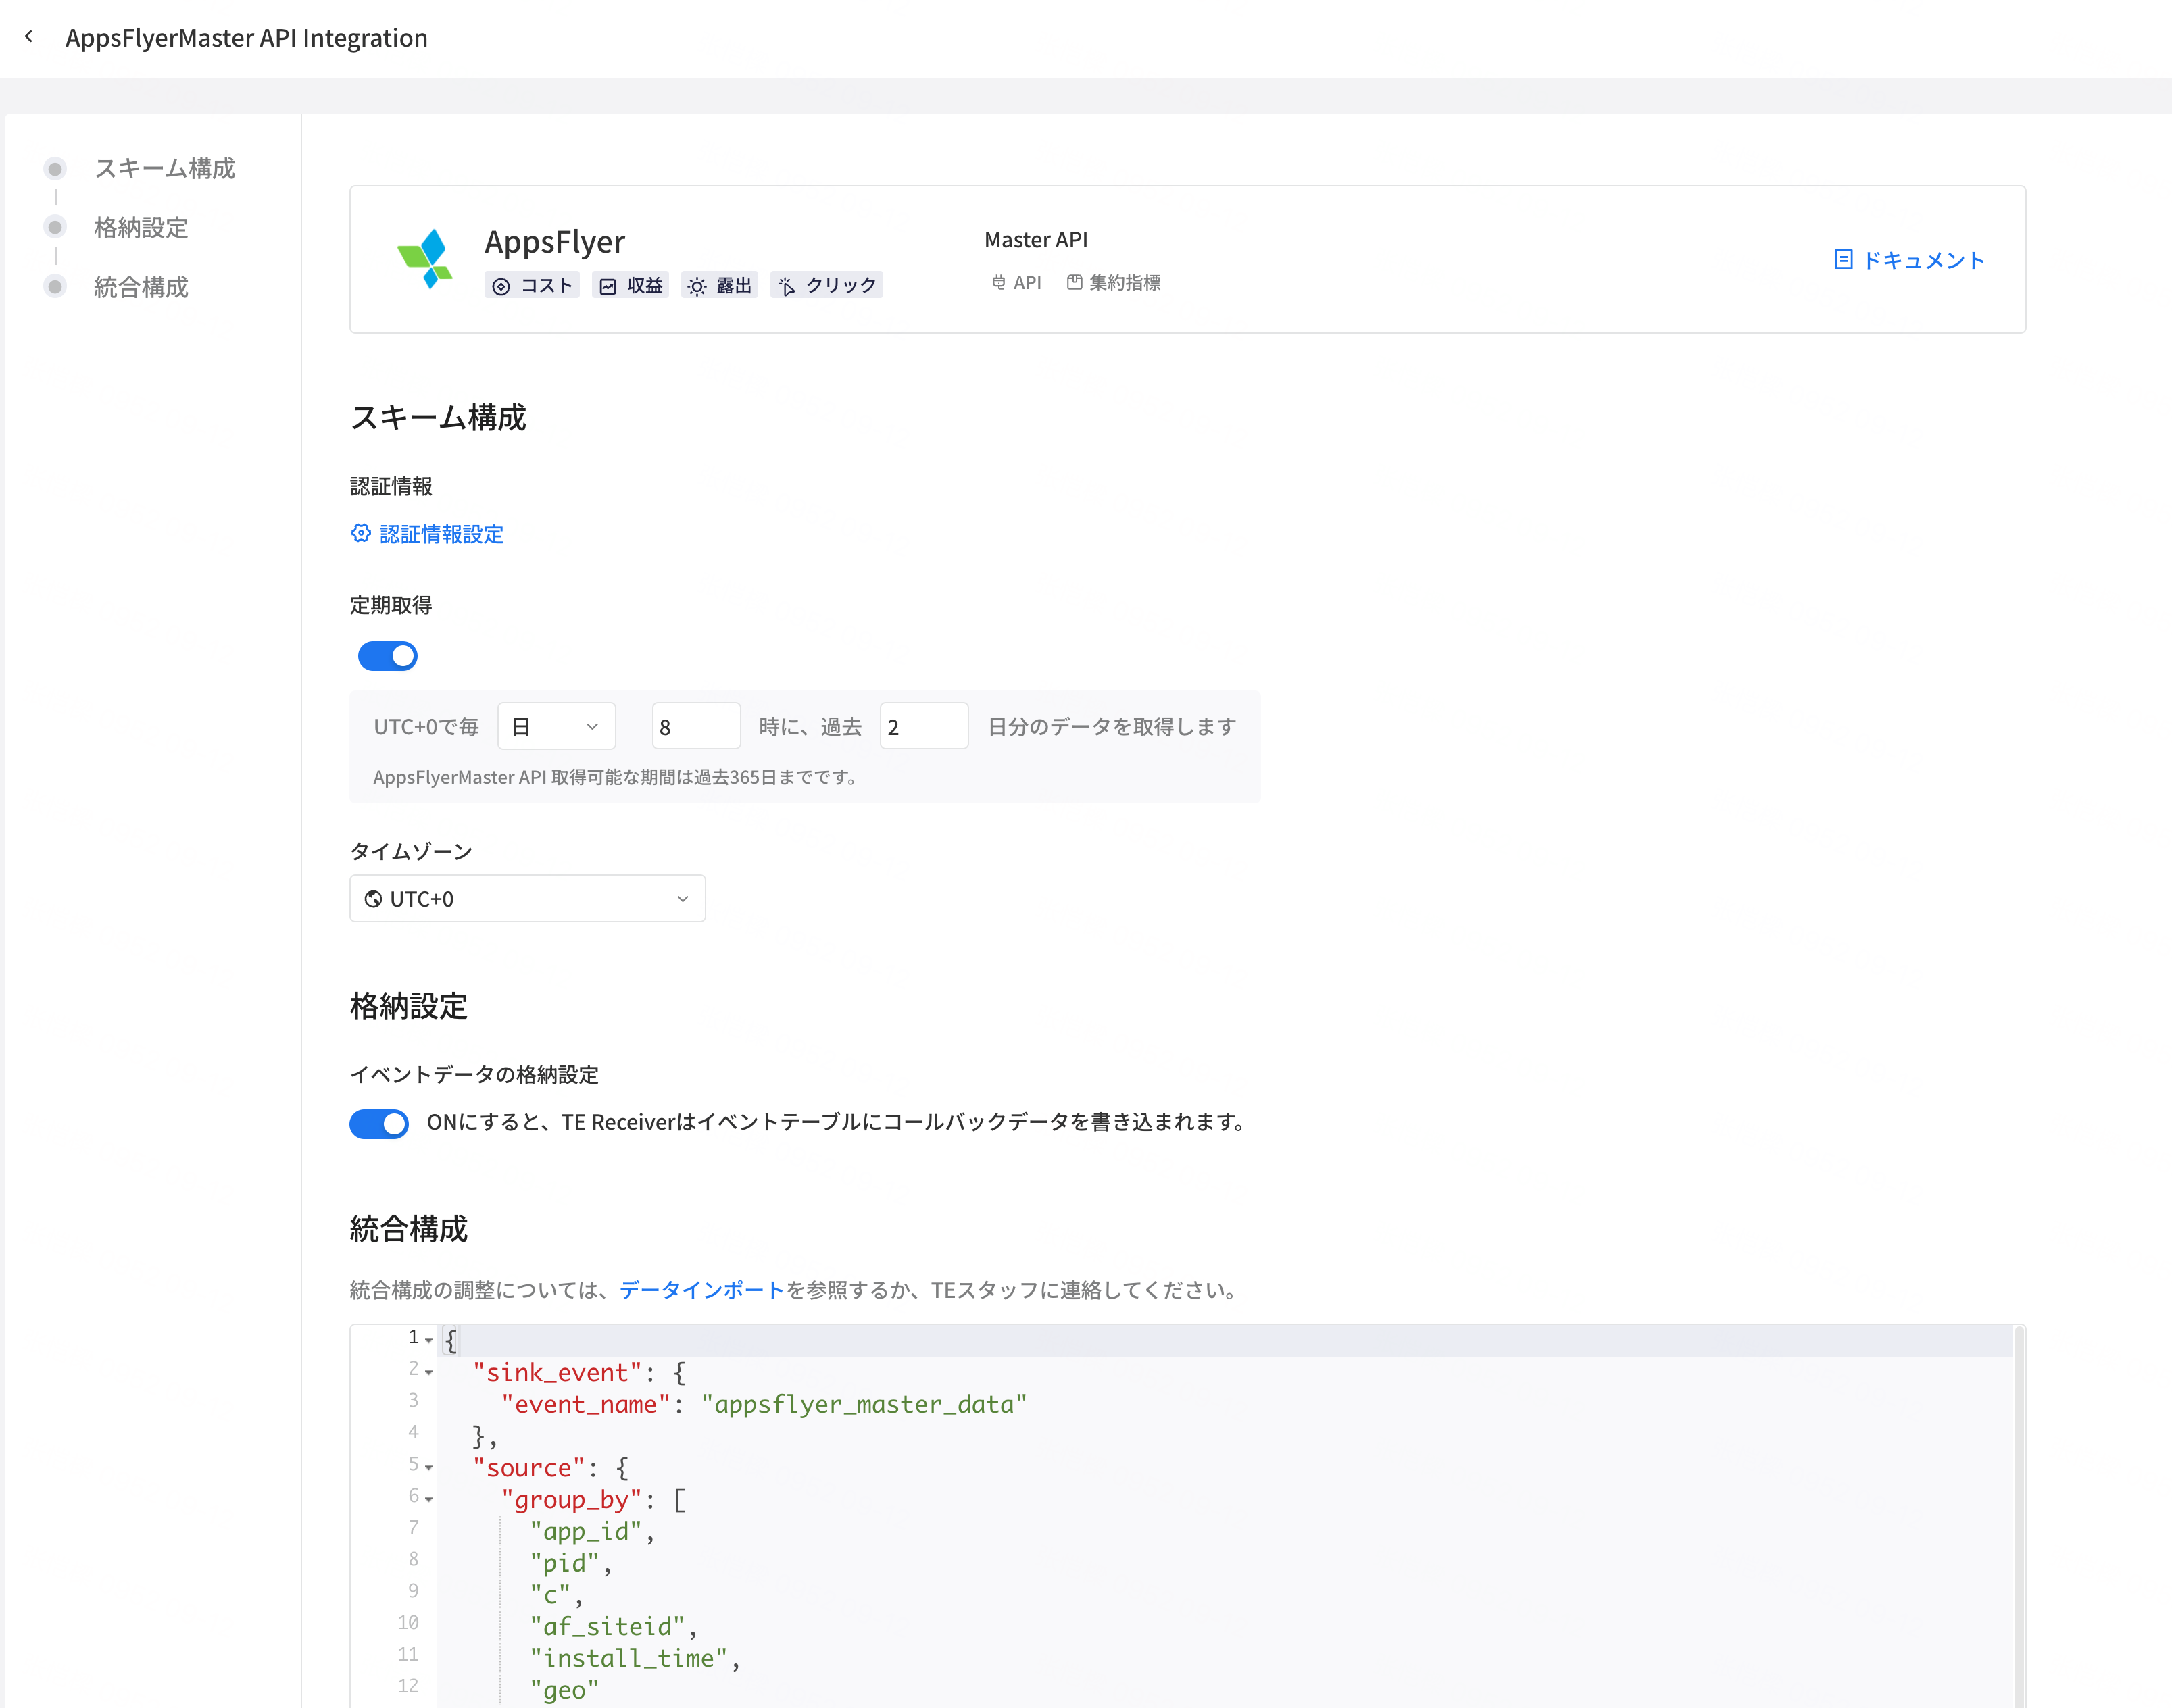Click the "af_siteid" entry in the code

(x=607, y=1626)
